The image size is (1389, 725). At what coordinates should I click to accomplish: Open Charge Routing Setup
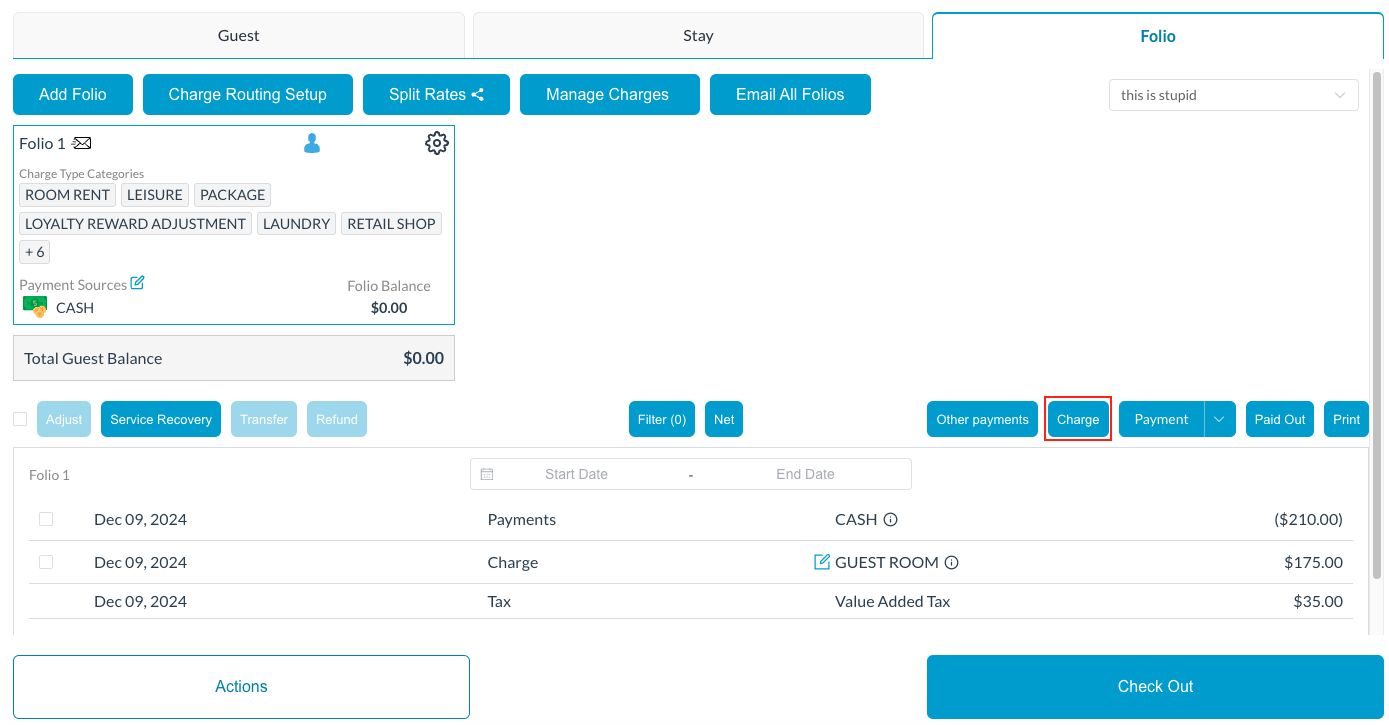click(x=247, y=95)
